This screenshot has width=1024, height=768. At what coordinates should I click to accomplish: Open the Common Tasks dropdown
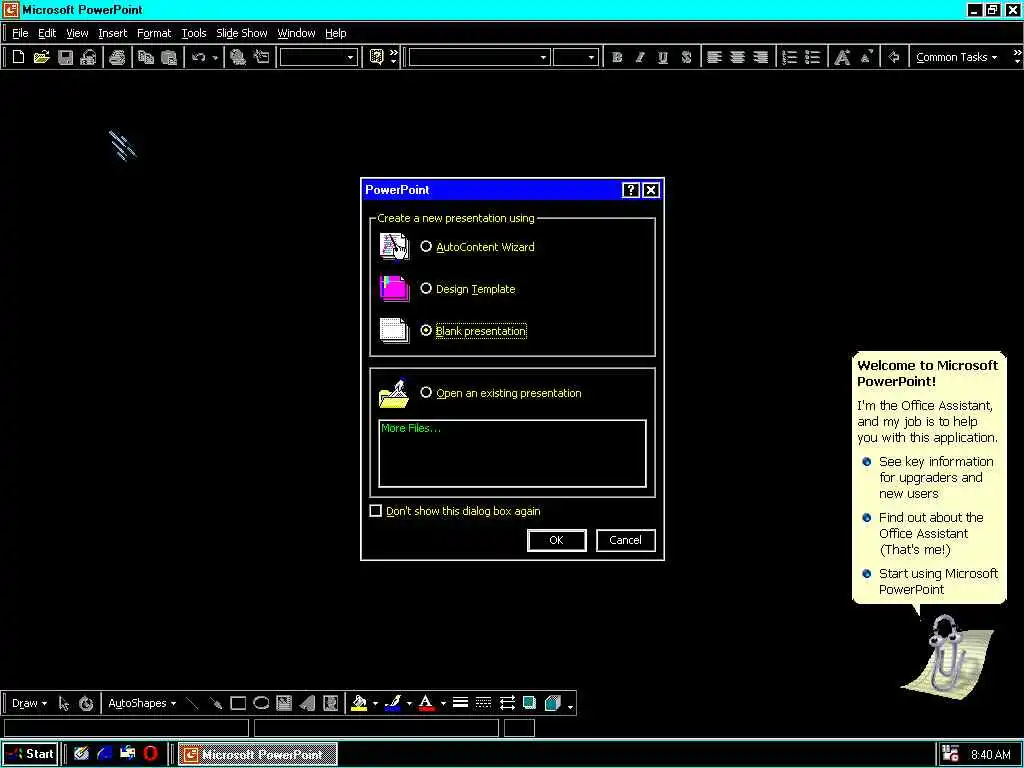(956, 57)
